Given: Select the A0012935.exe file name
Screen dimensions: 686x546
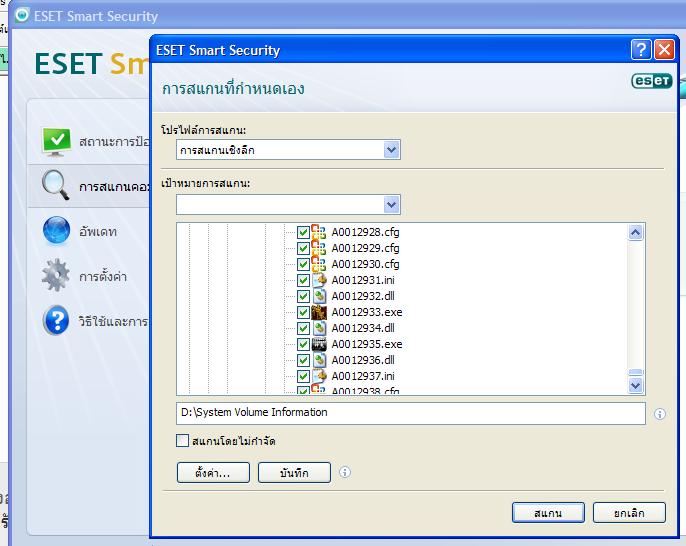Looking at the screenshot, I should (x=367, y=344).
